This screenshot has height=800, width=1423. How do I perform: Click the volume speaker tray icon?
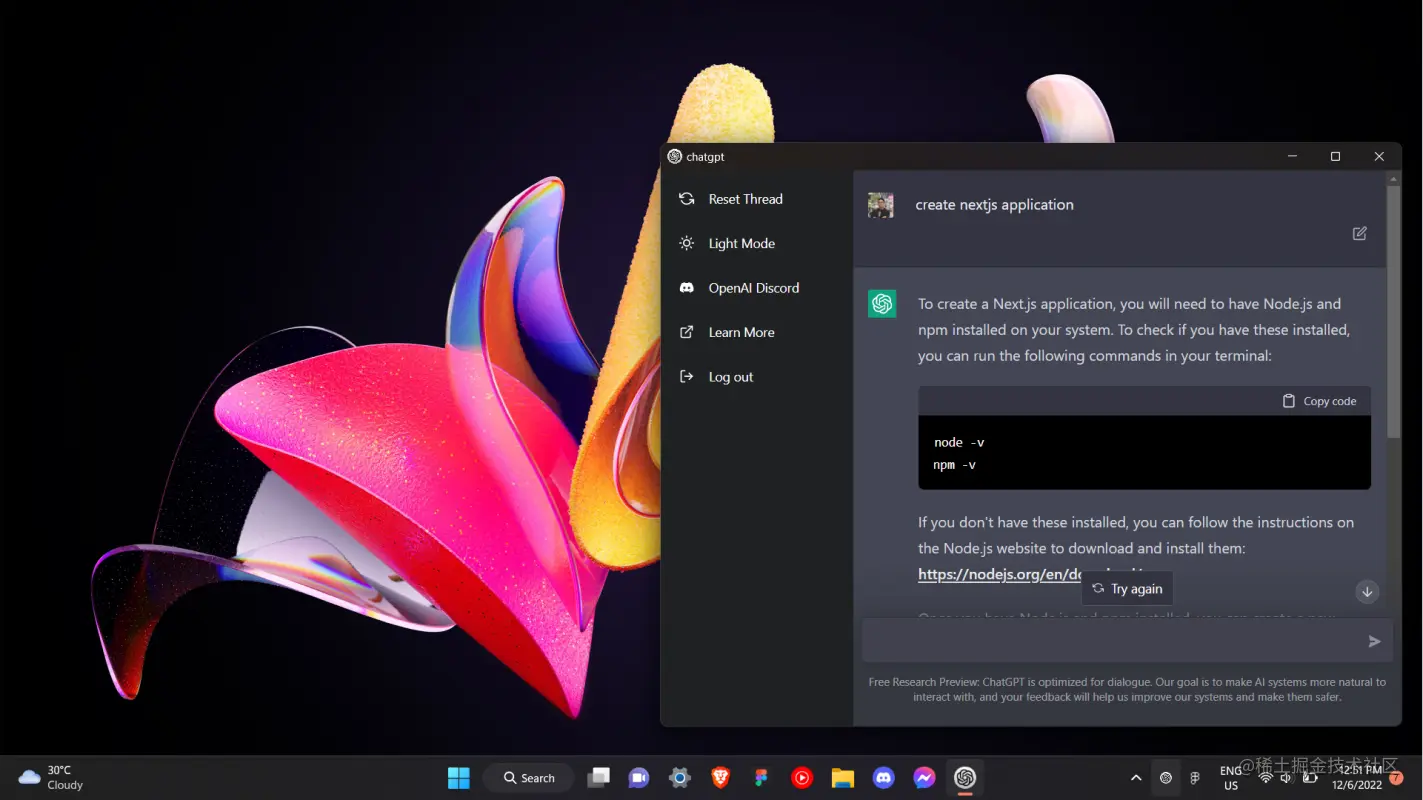pyautogui.click(x=1286, y=778)
